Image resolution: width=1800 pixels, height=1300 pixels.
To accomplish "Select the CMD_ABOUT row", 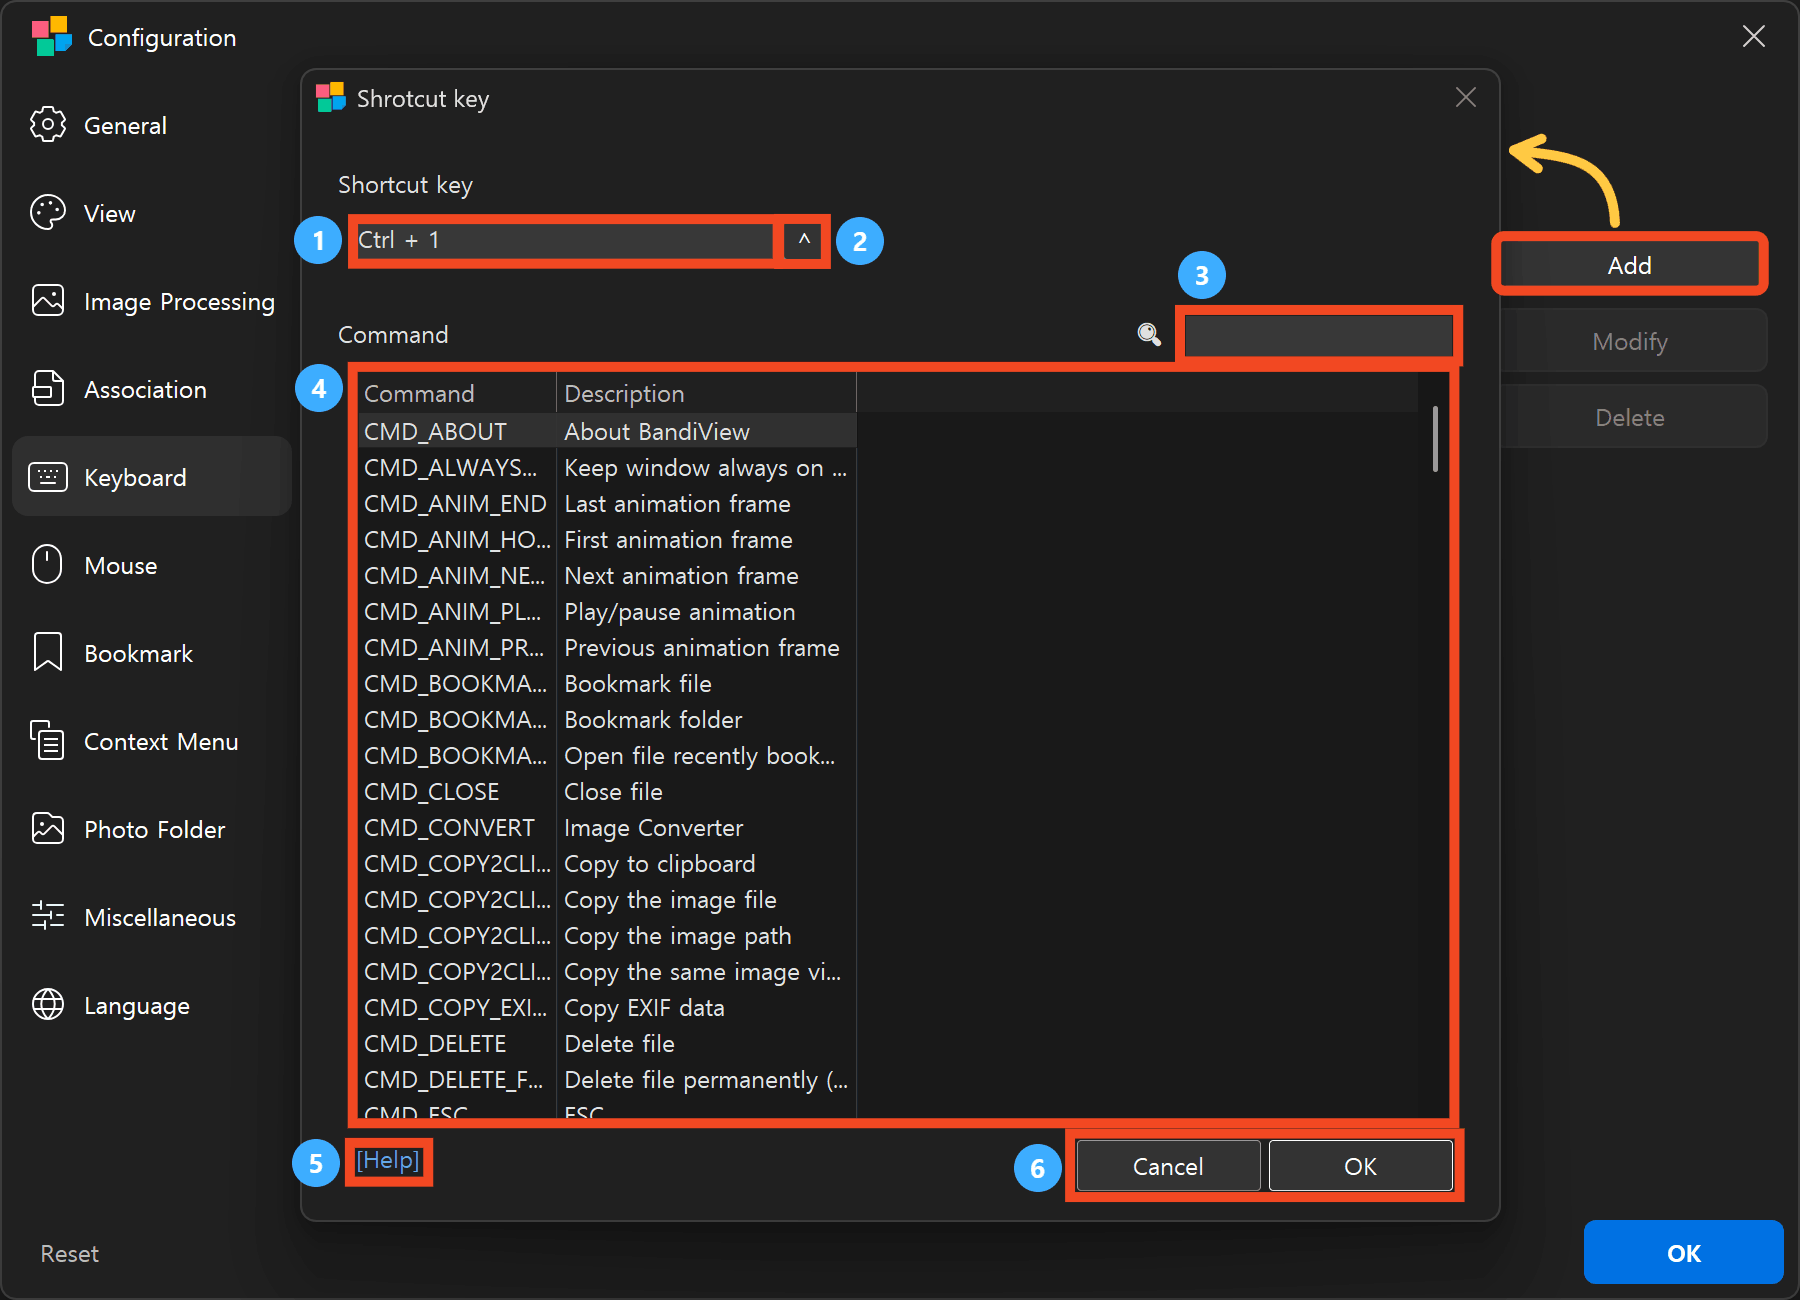I will click(x=607, y=432).
